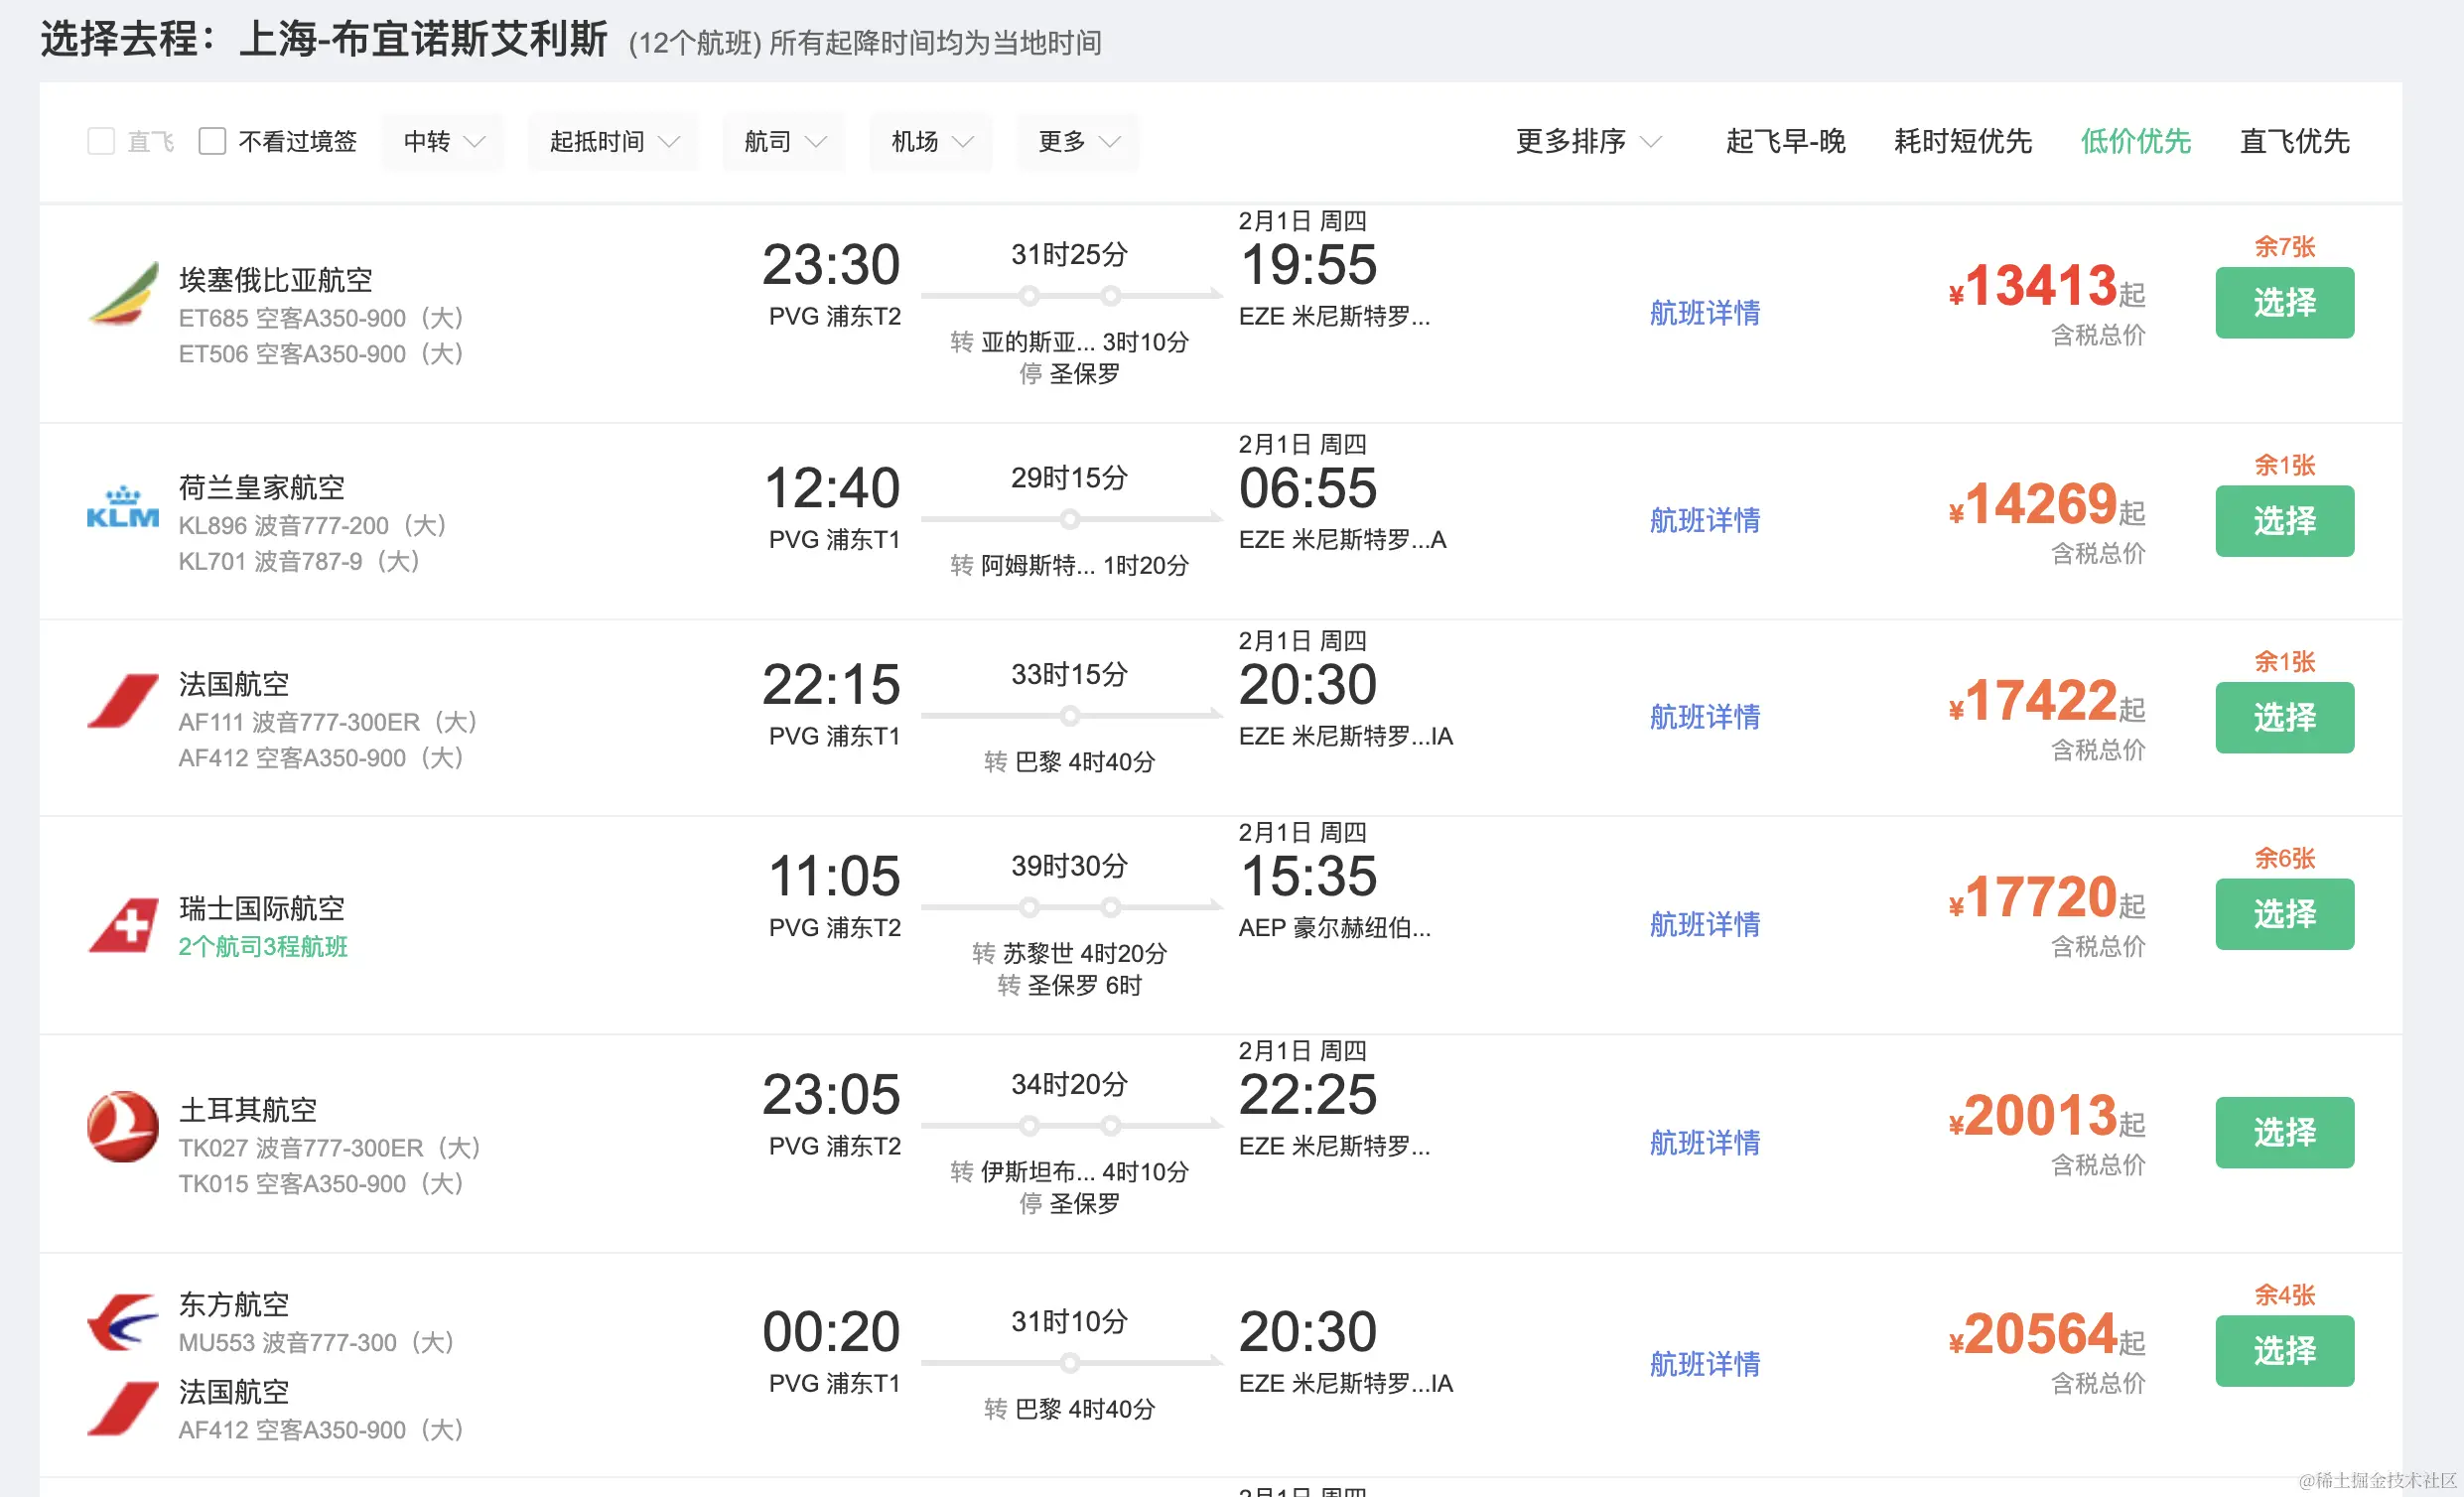Screen dimensions: 2464x1497
Task: Click transfer stop marker on KLM route line
Action: [1069, 519]
